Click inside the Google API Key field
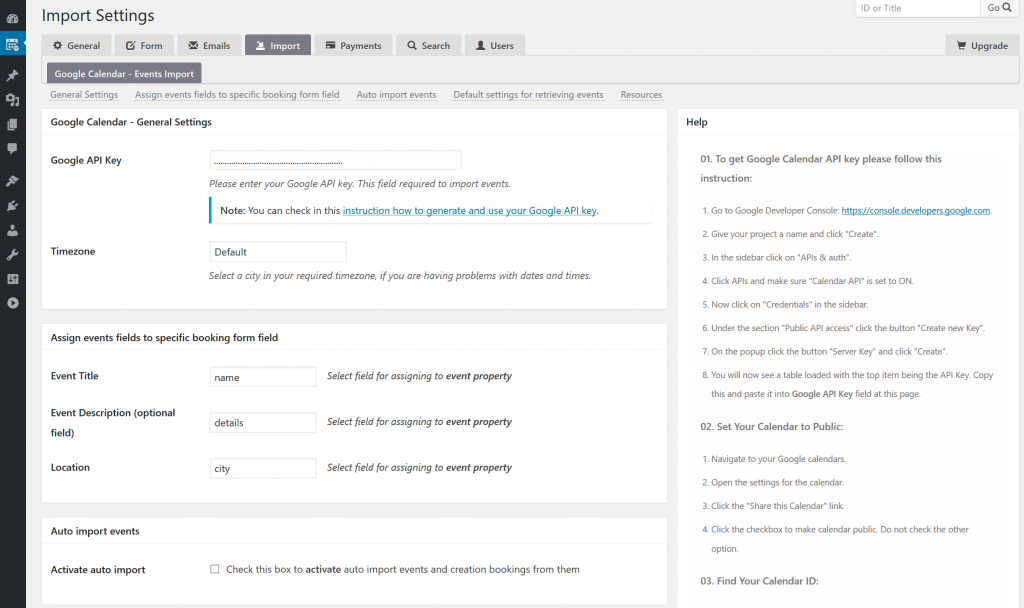1024x608 pixels. [x=335, y=159]
